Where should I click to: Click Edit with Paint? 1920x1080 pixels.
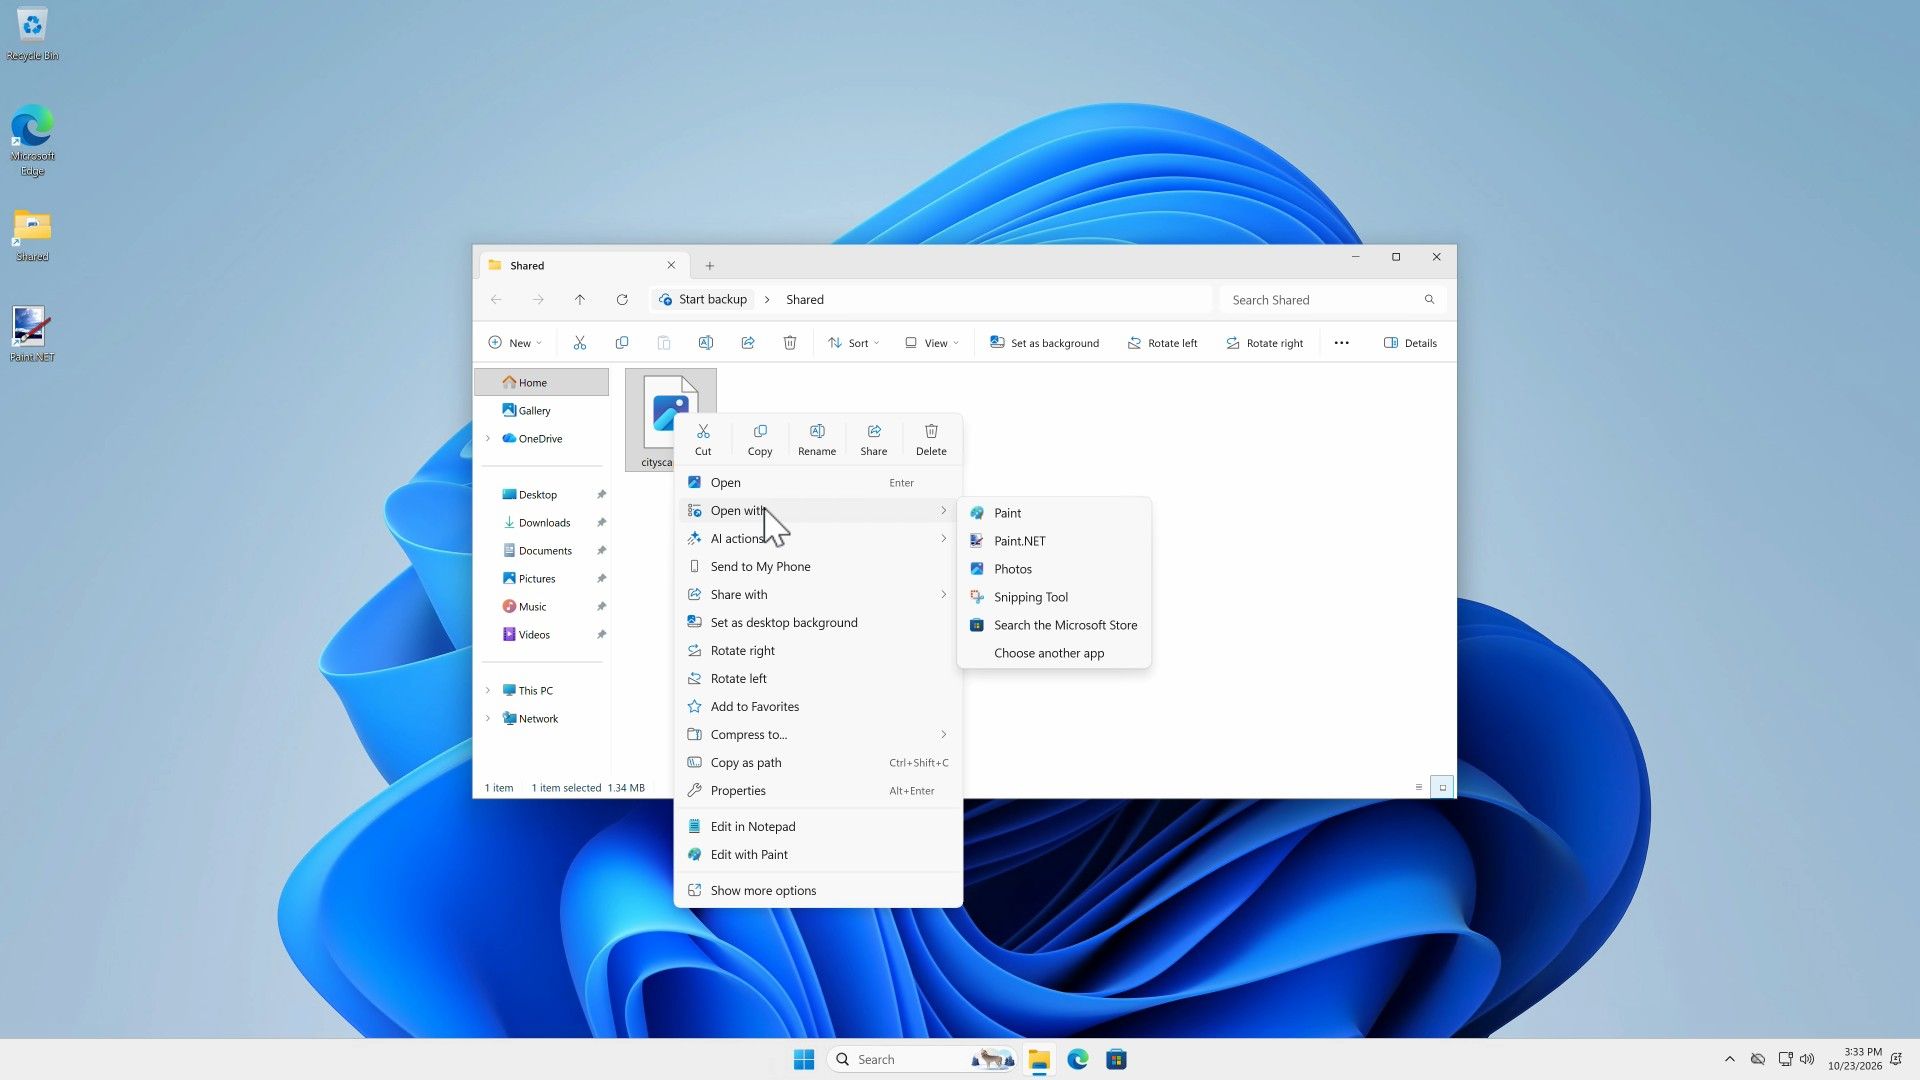[x=818, y=855]
